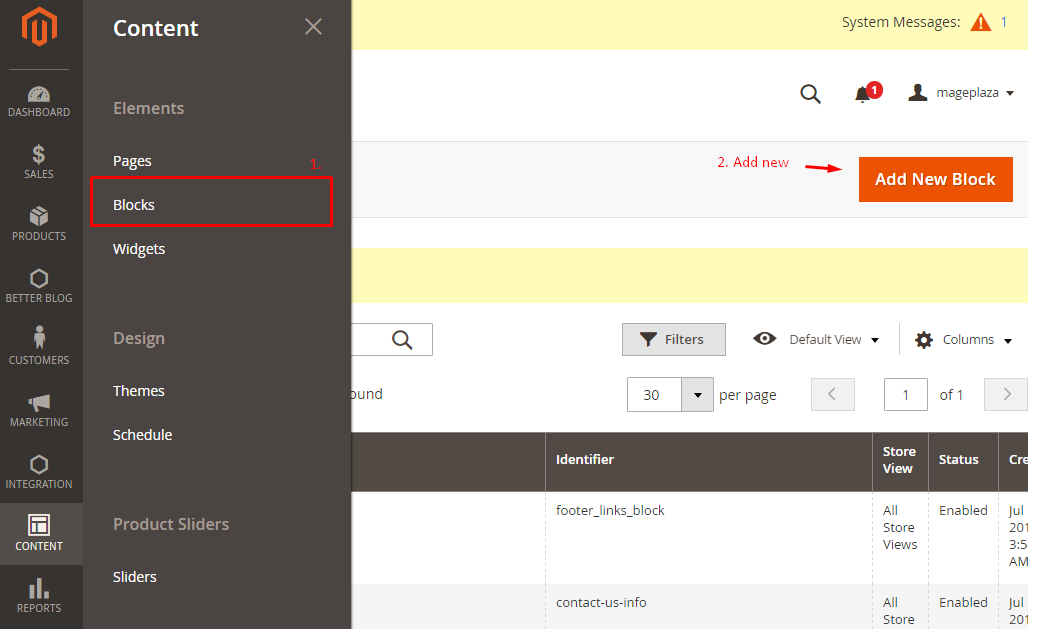Click the Magento logo icon
This screenshot has height=629, width=1050.
(x=40, y=28)
